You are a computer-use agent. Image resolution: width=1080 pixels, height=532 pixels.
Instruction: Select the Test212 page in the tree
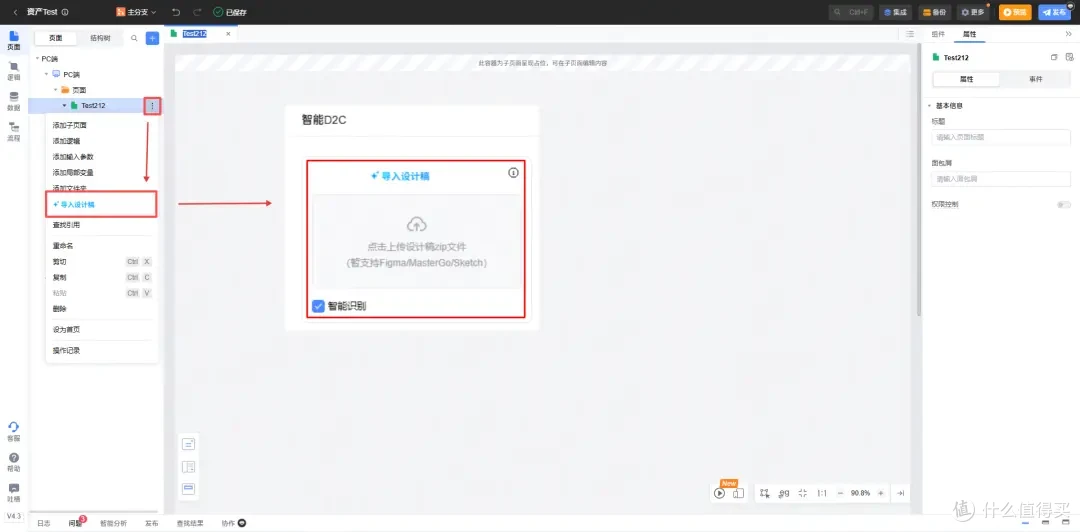(93, 105)
